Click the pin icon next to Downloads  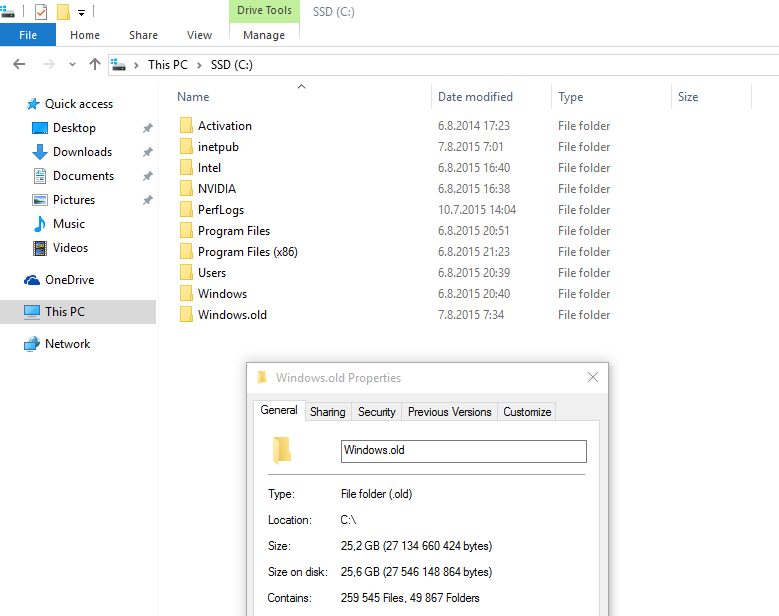click(148, 152)
